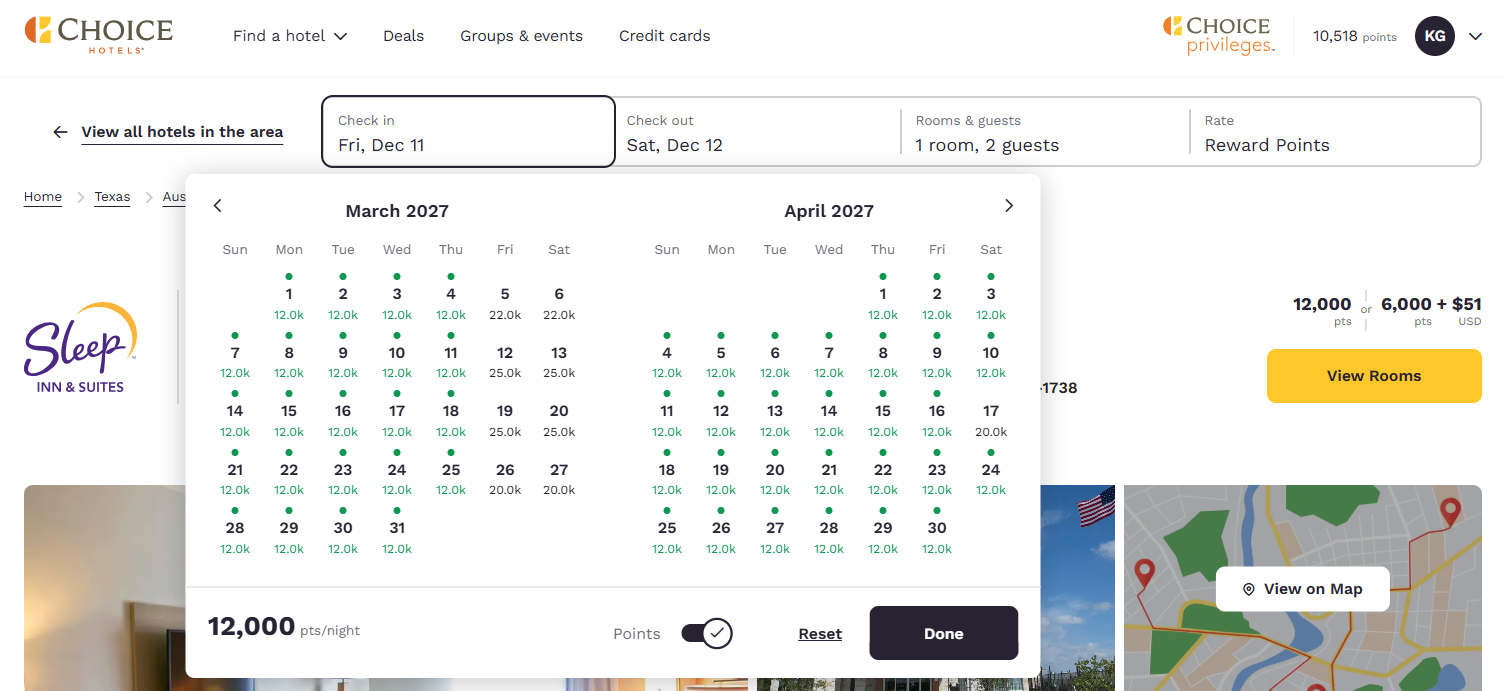Screen dimensions: 1503x691
Task: Click the Home breadcrumb
Action: 43,197
